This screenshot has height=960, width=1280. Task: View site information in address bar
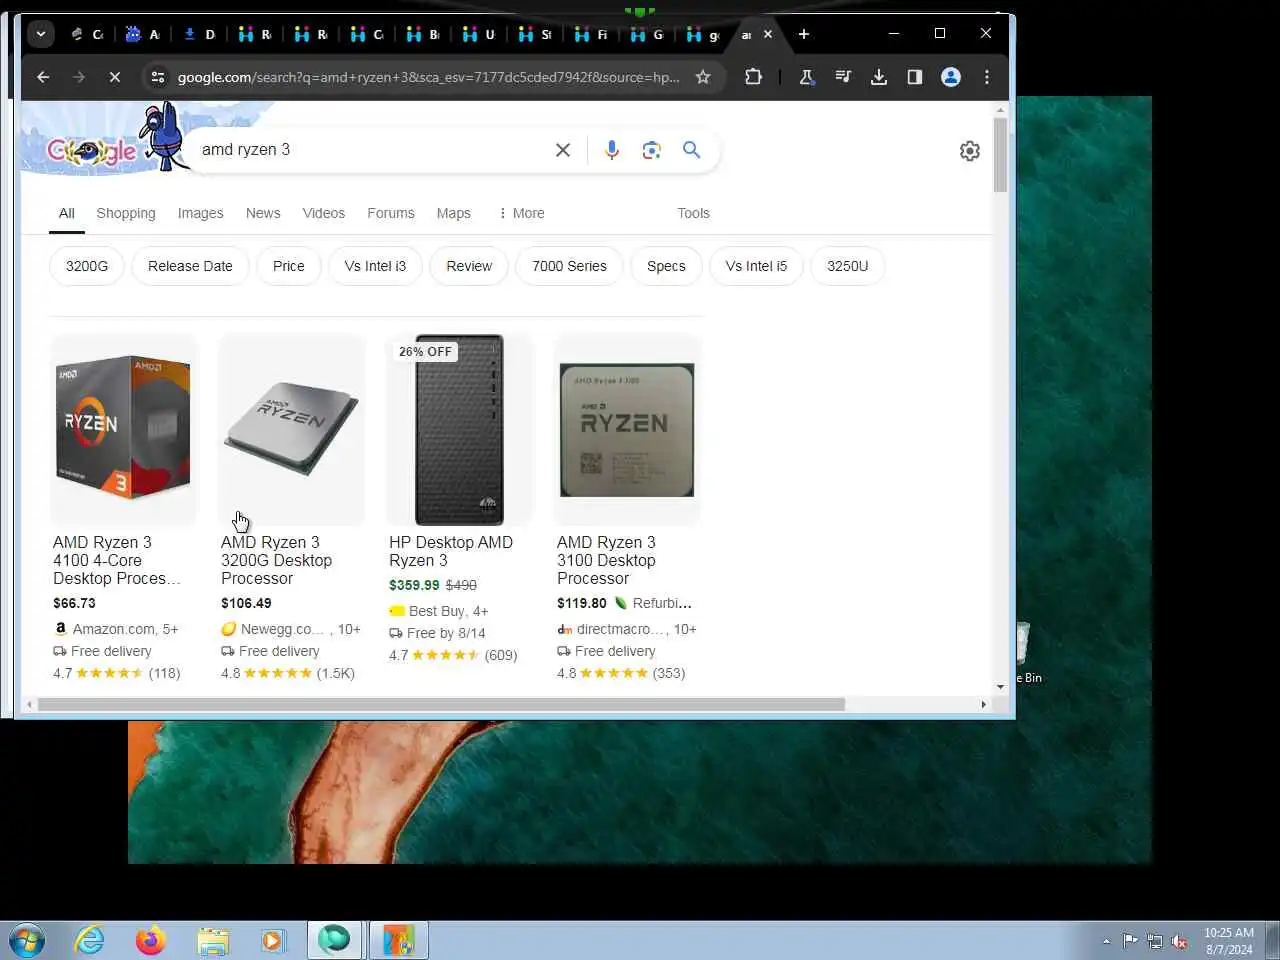tap(157, 77)
